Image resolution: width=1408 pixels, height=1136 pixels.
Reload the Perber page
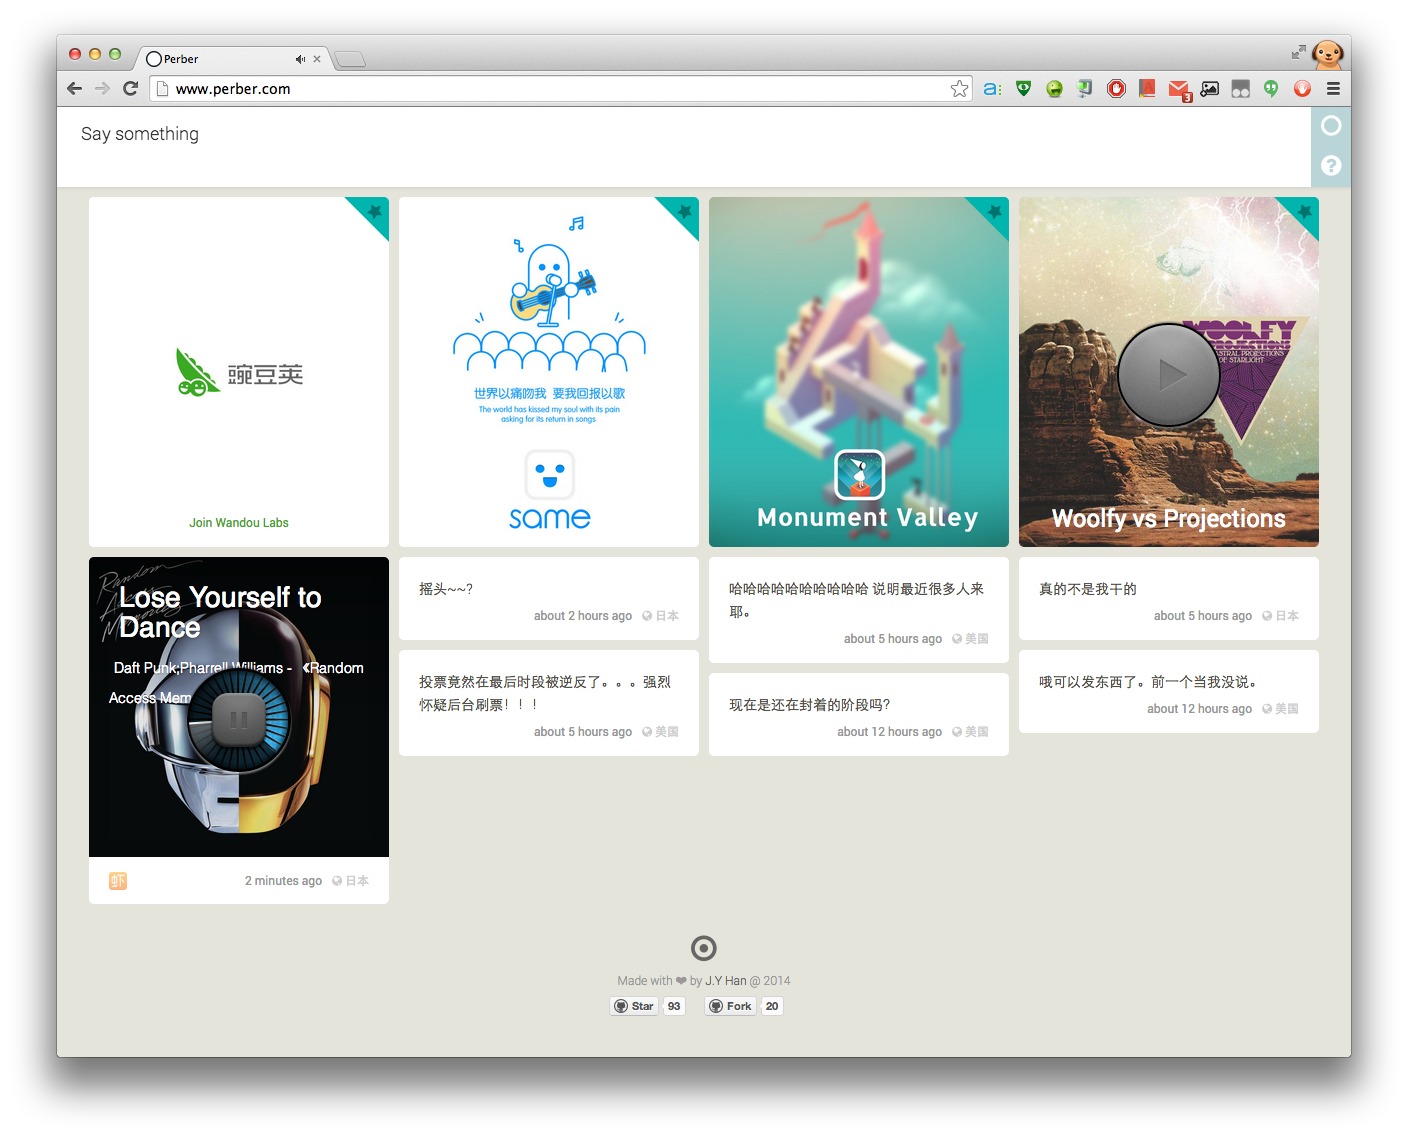click(x=130, y=88)
